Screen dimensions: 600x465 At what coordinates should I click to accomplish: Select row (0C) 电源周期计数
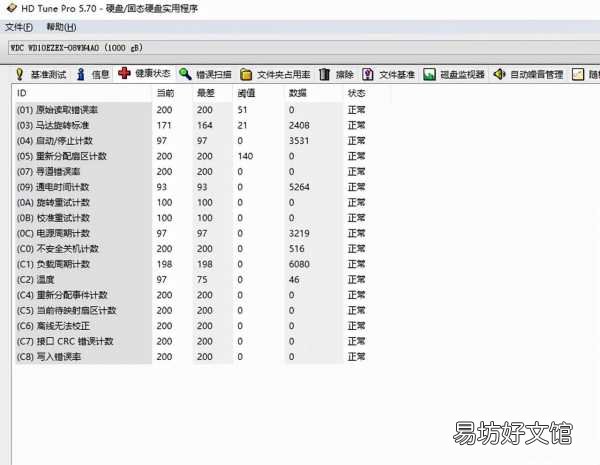point(191,233)
